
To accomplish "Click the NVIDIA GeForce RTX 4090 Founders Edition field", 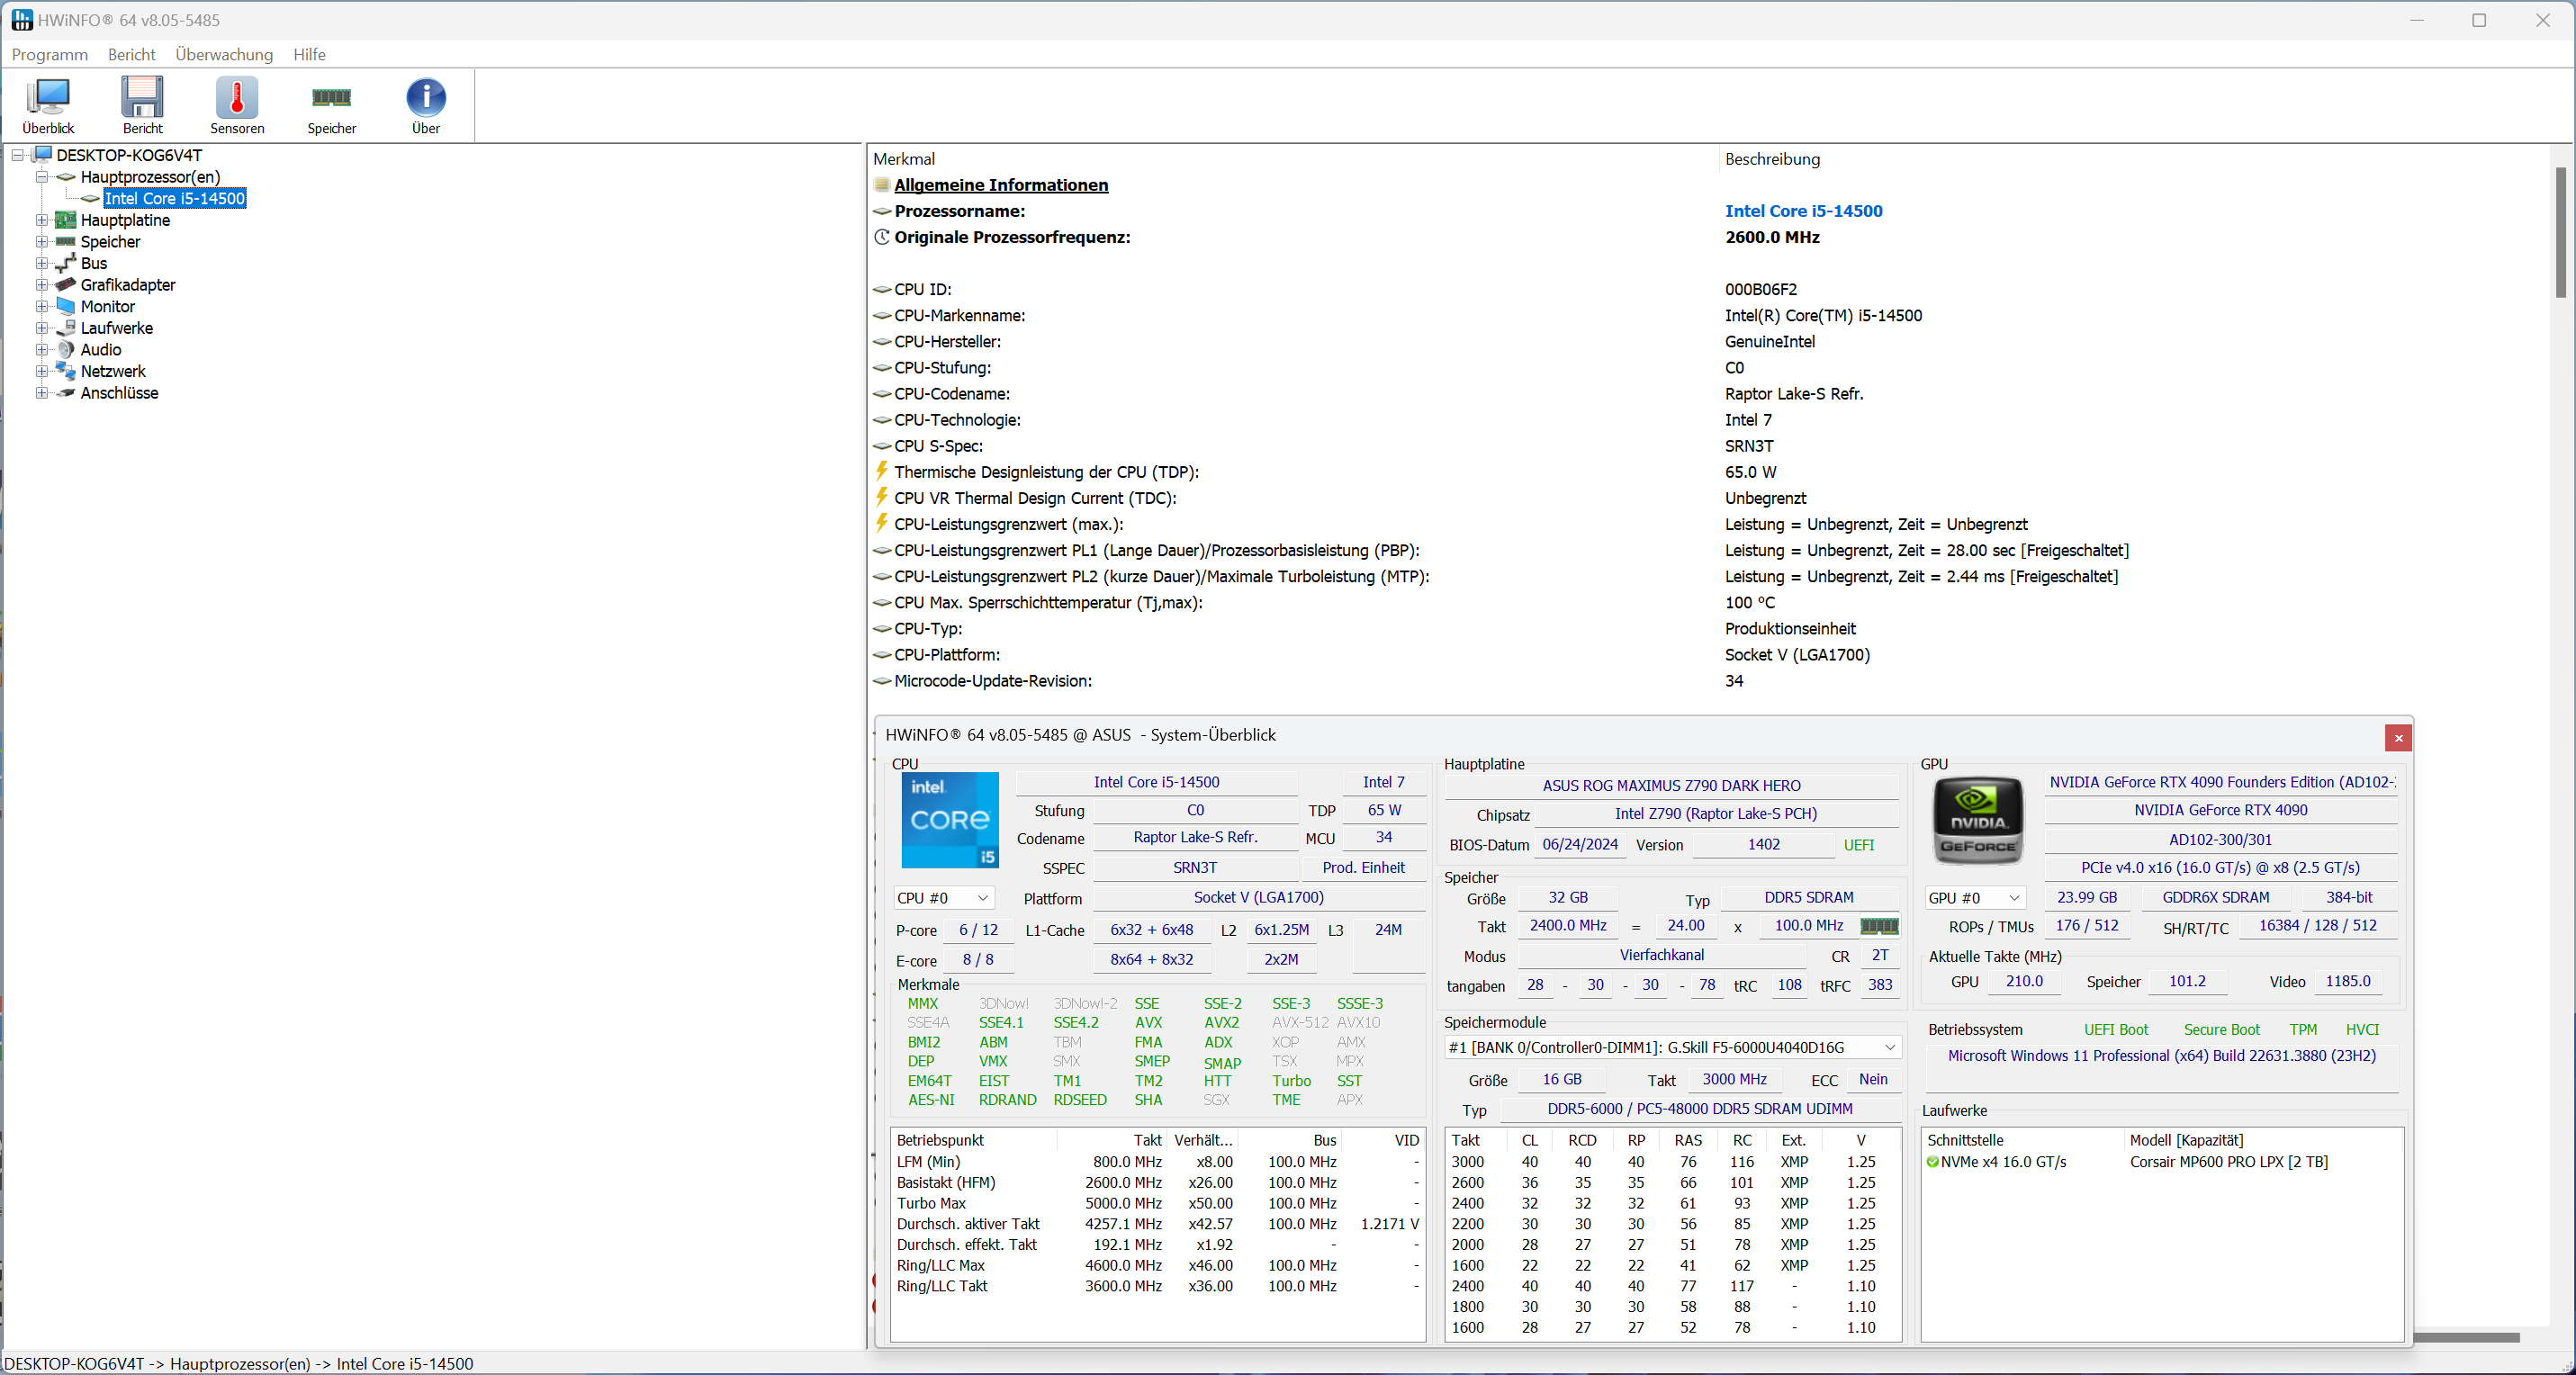I will click(x=2221, y=782).
